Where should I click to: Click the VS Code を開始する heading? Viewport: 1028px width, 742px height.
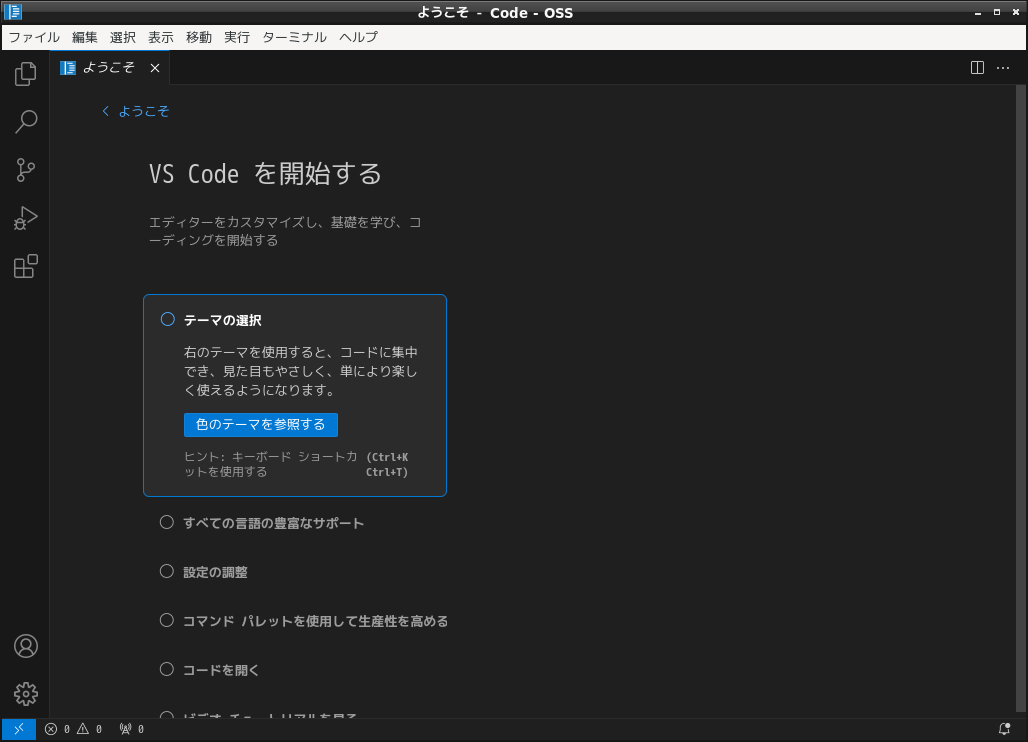click(x=265, y=174)
